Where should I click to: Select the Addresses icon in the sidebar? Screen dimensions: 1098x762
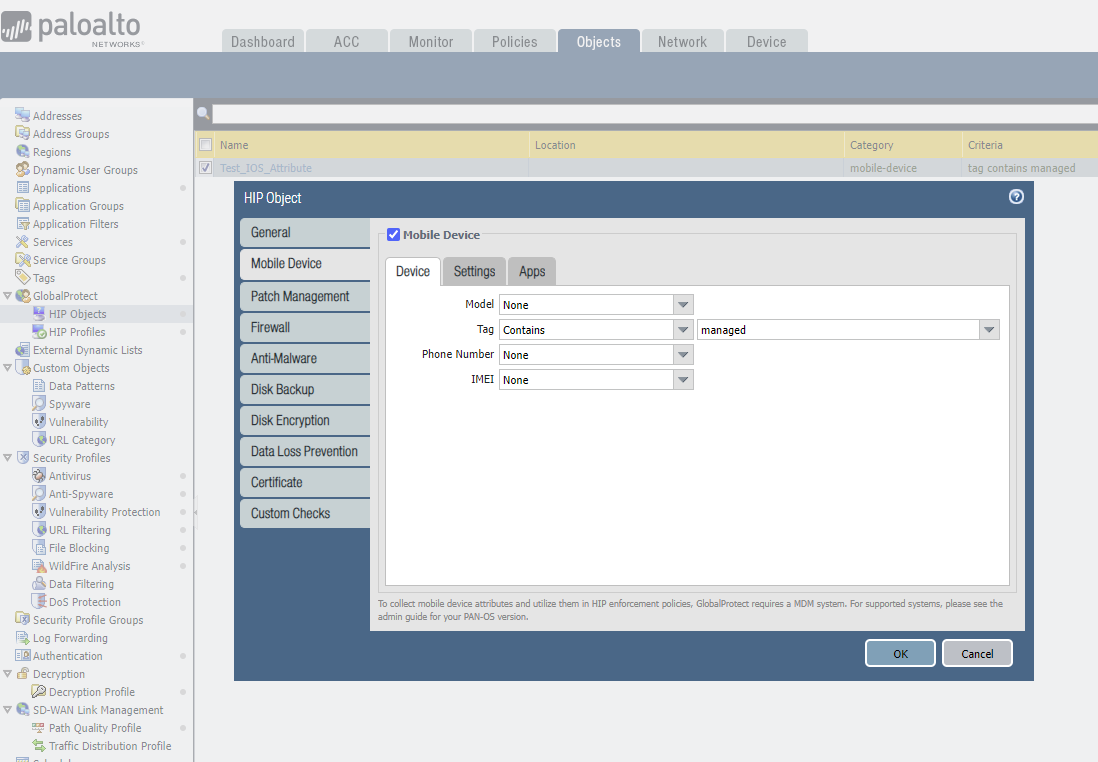[21, 115]
